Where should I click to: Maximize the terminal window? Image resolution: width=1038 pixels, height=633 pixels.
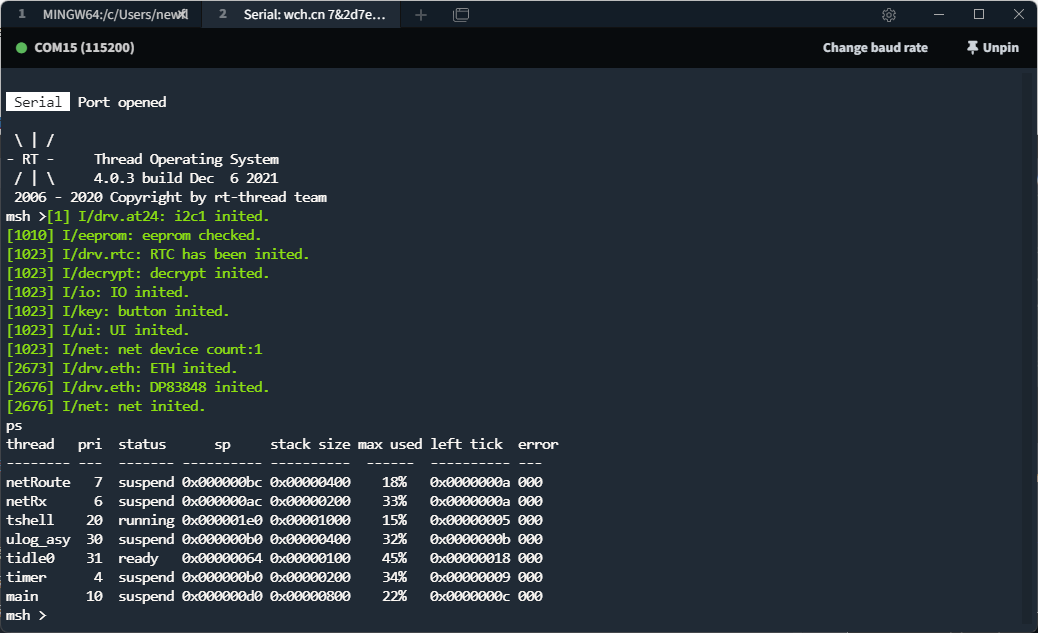coord(979,15)
